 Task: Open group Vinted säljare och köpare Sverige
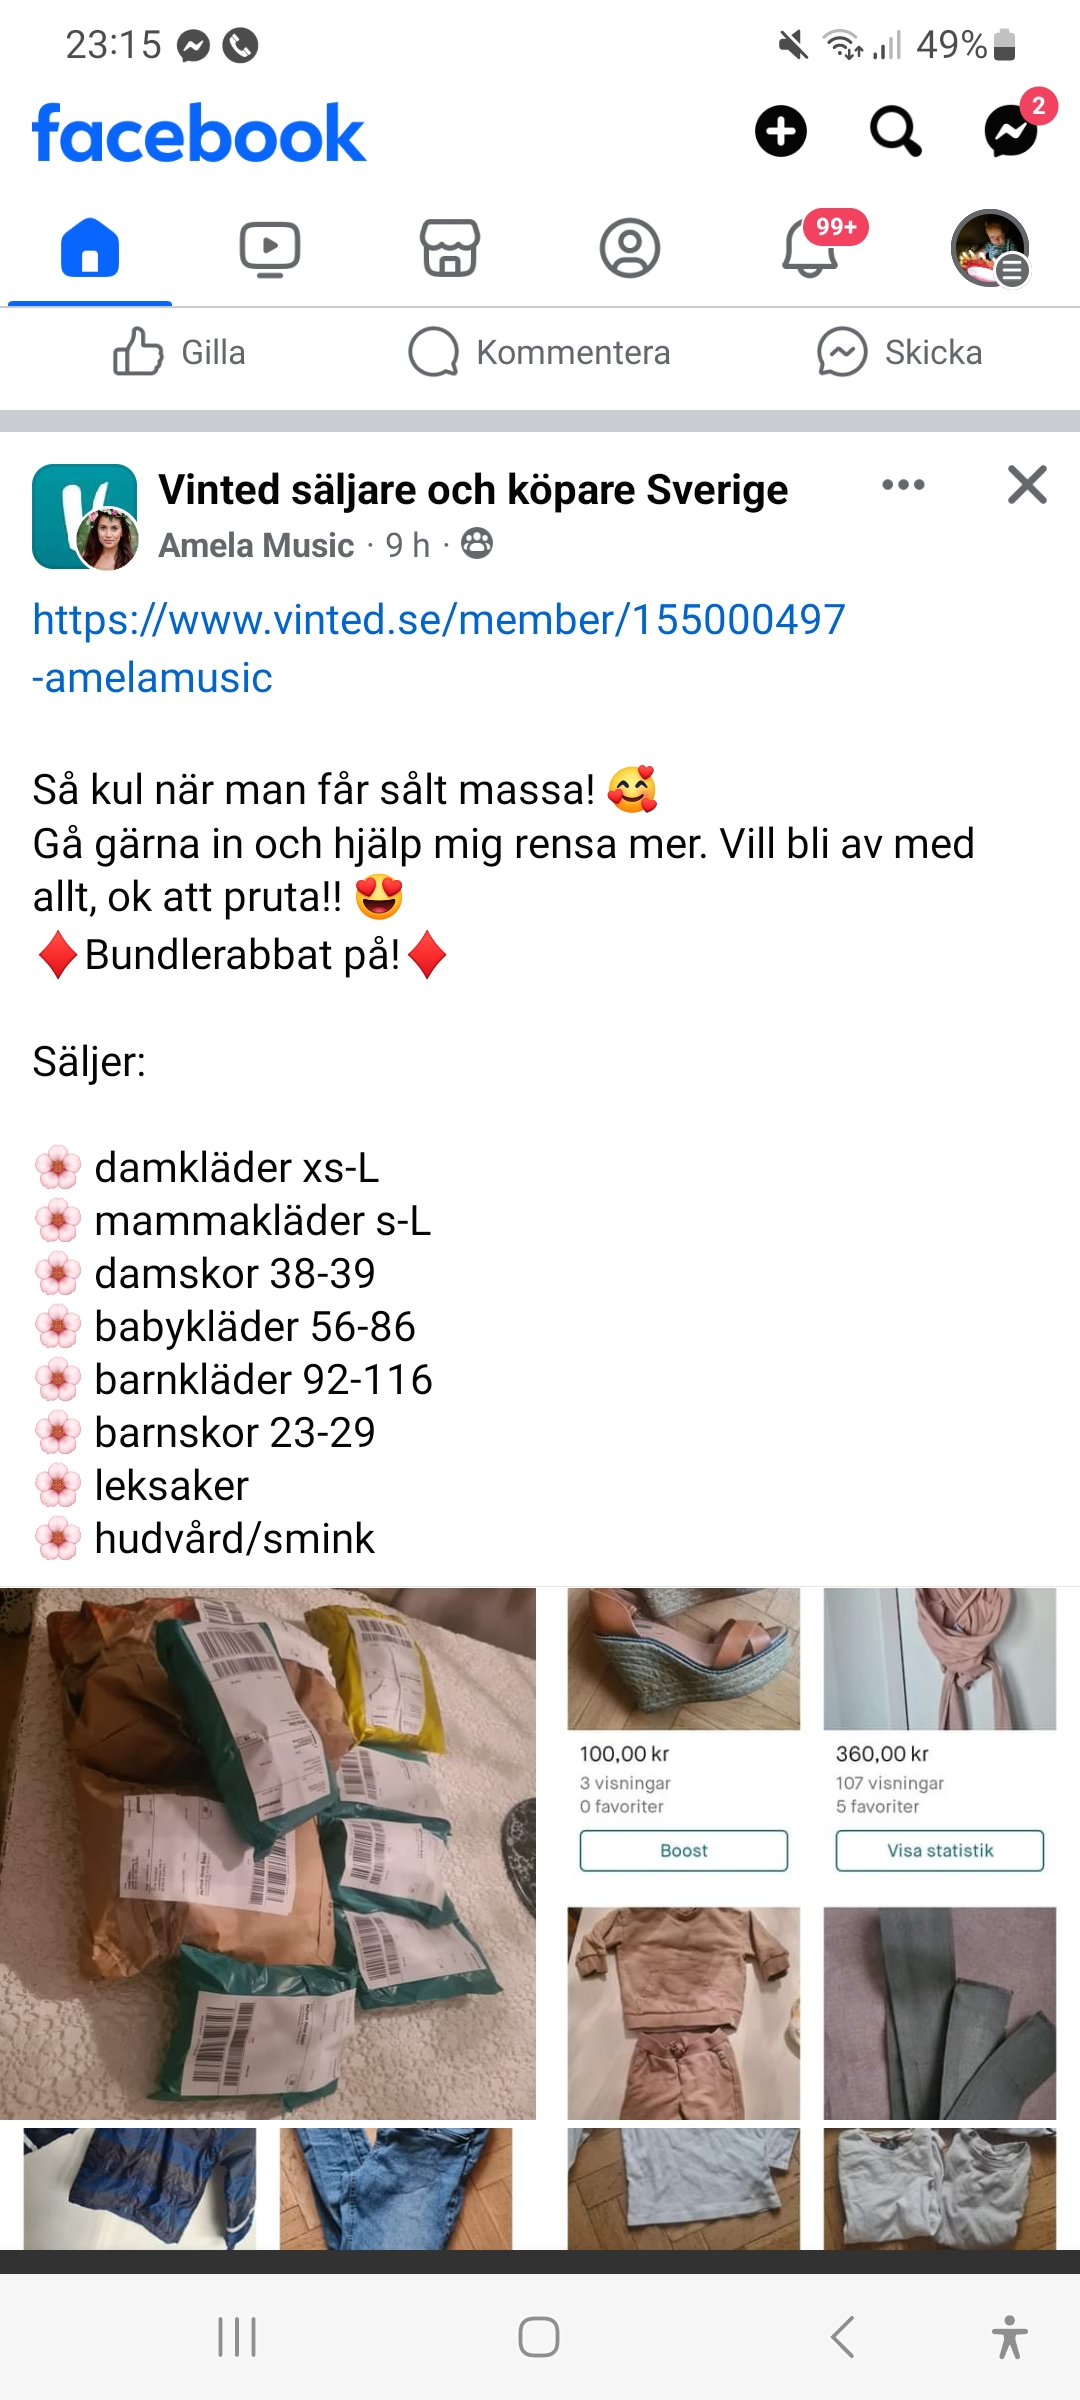[473, 490]
